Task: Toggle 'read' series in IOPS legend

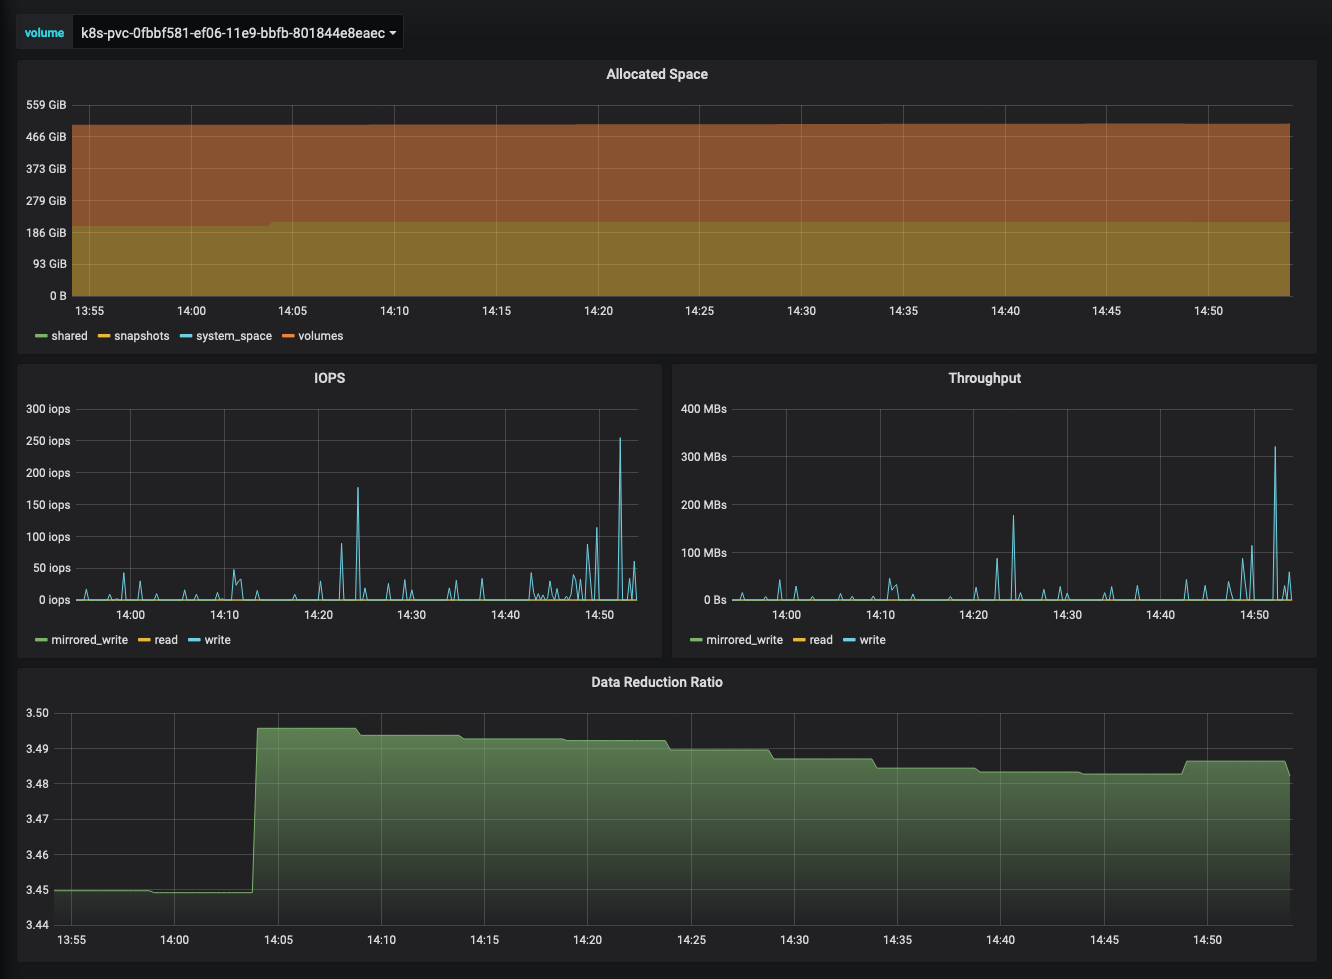Action: [166, 640]
